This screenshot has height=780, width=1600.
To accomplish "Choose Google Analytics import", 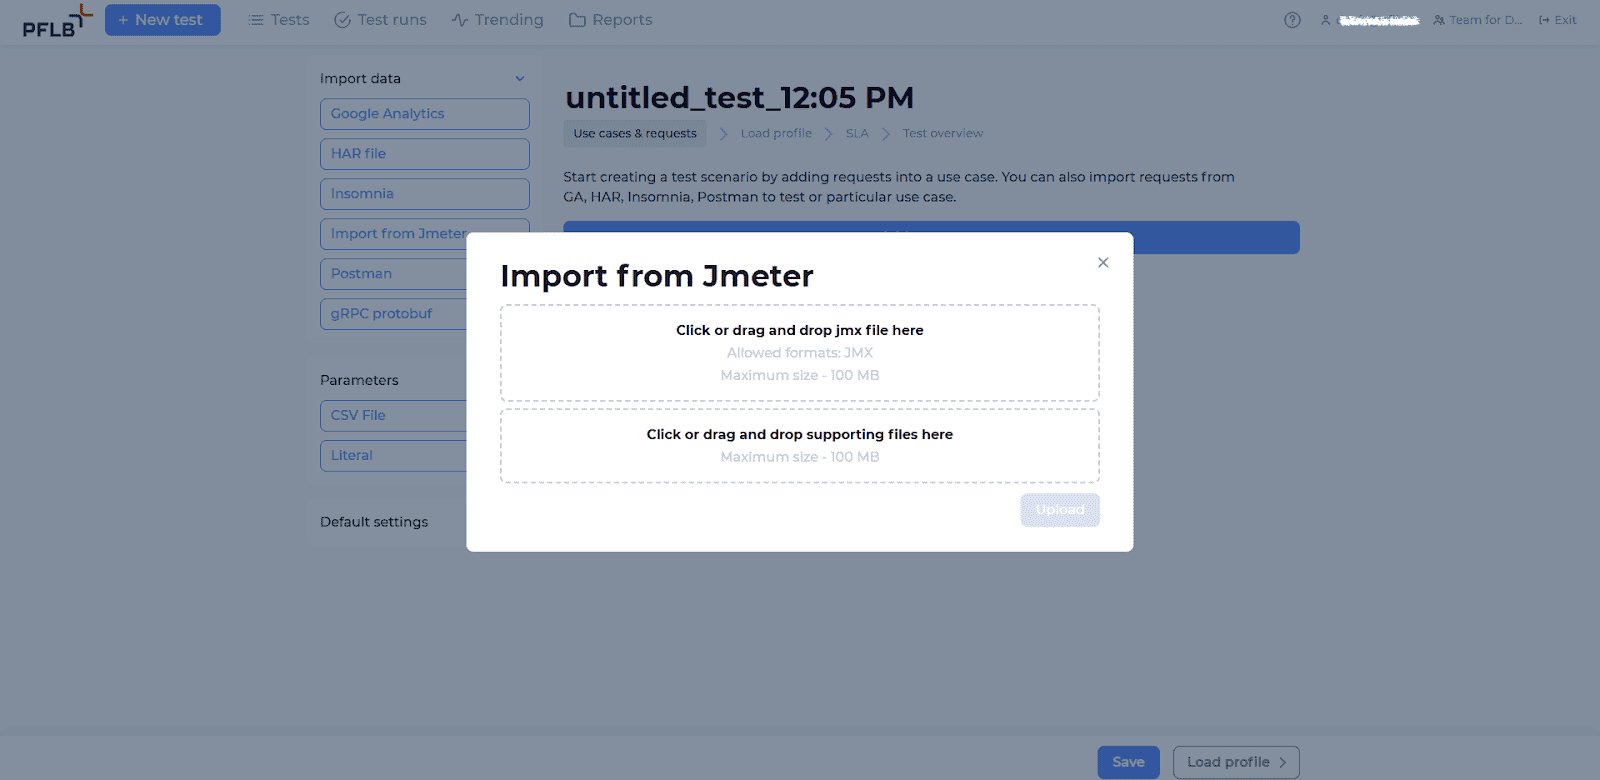I will 425,114.
